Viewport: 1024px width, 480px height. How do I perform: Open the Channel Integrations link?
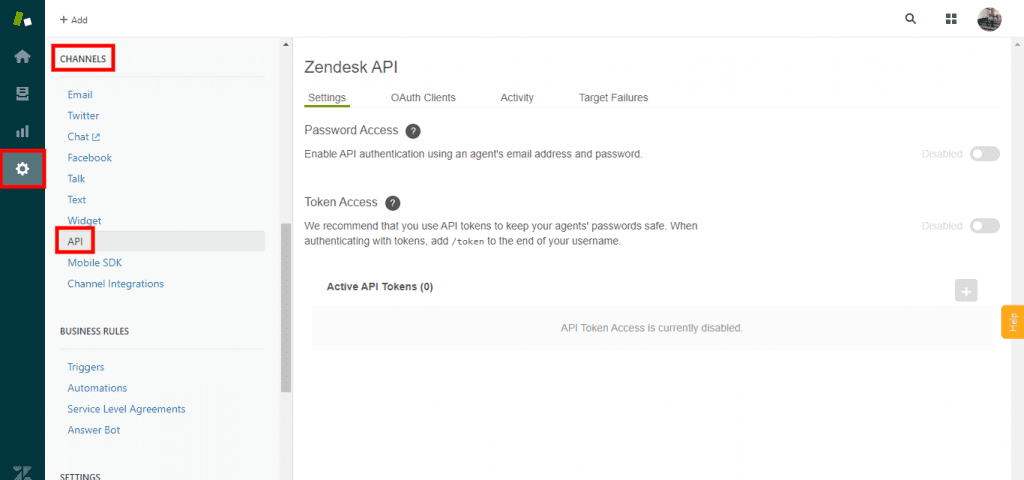pos(116,284)
